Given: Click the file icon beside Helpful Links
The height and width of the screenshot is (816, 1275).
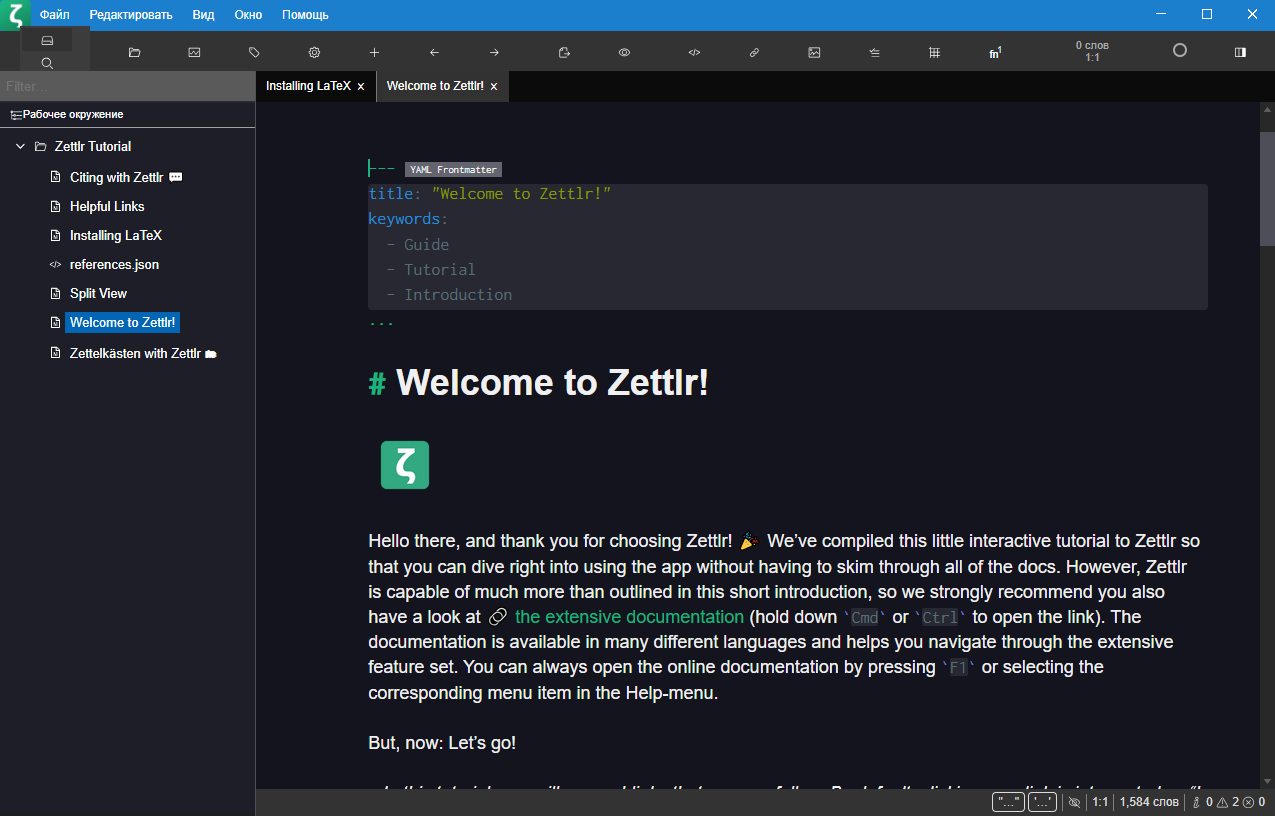Looking at the screenshot, I should coord(56,207).
